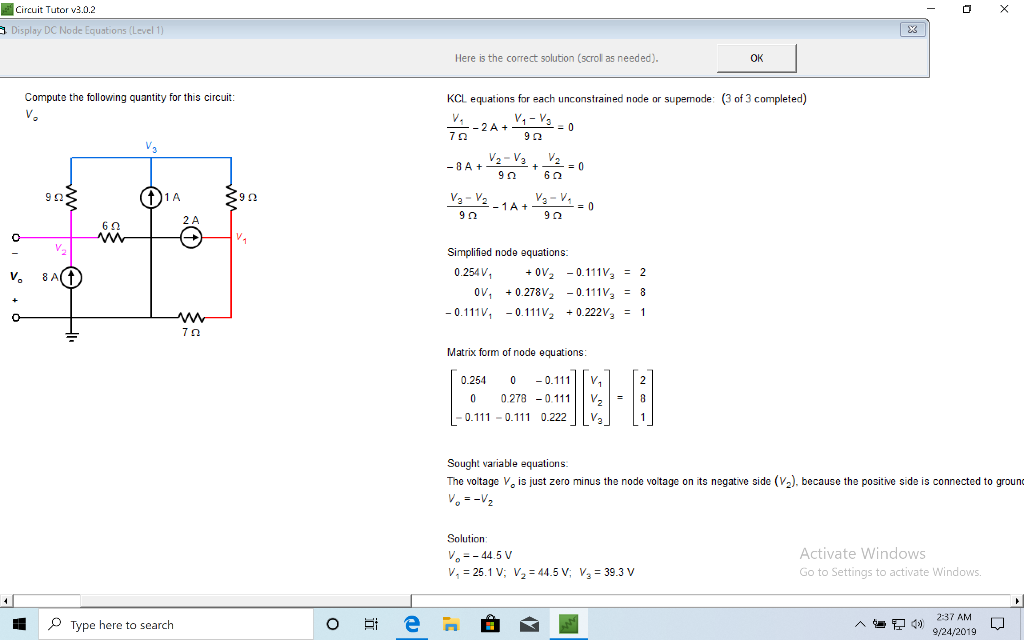Screen dimensions: 1024x640
Task: Launch Microsoft Edge from the taskbar
Action: point(411,623)
